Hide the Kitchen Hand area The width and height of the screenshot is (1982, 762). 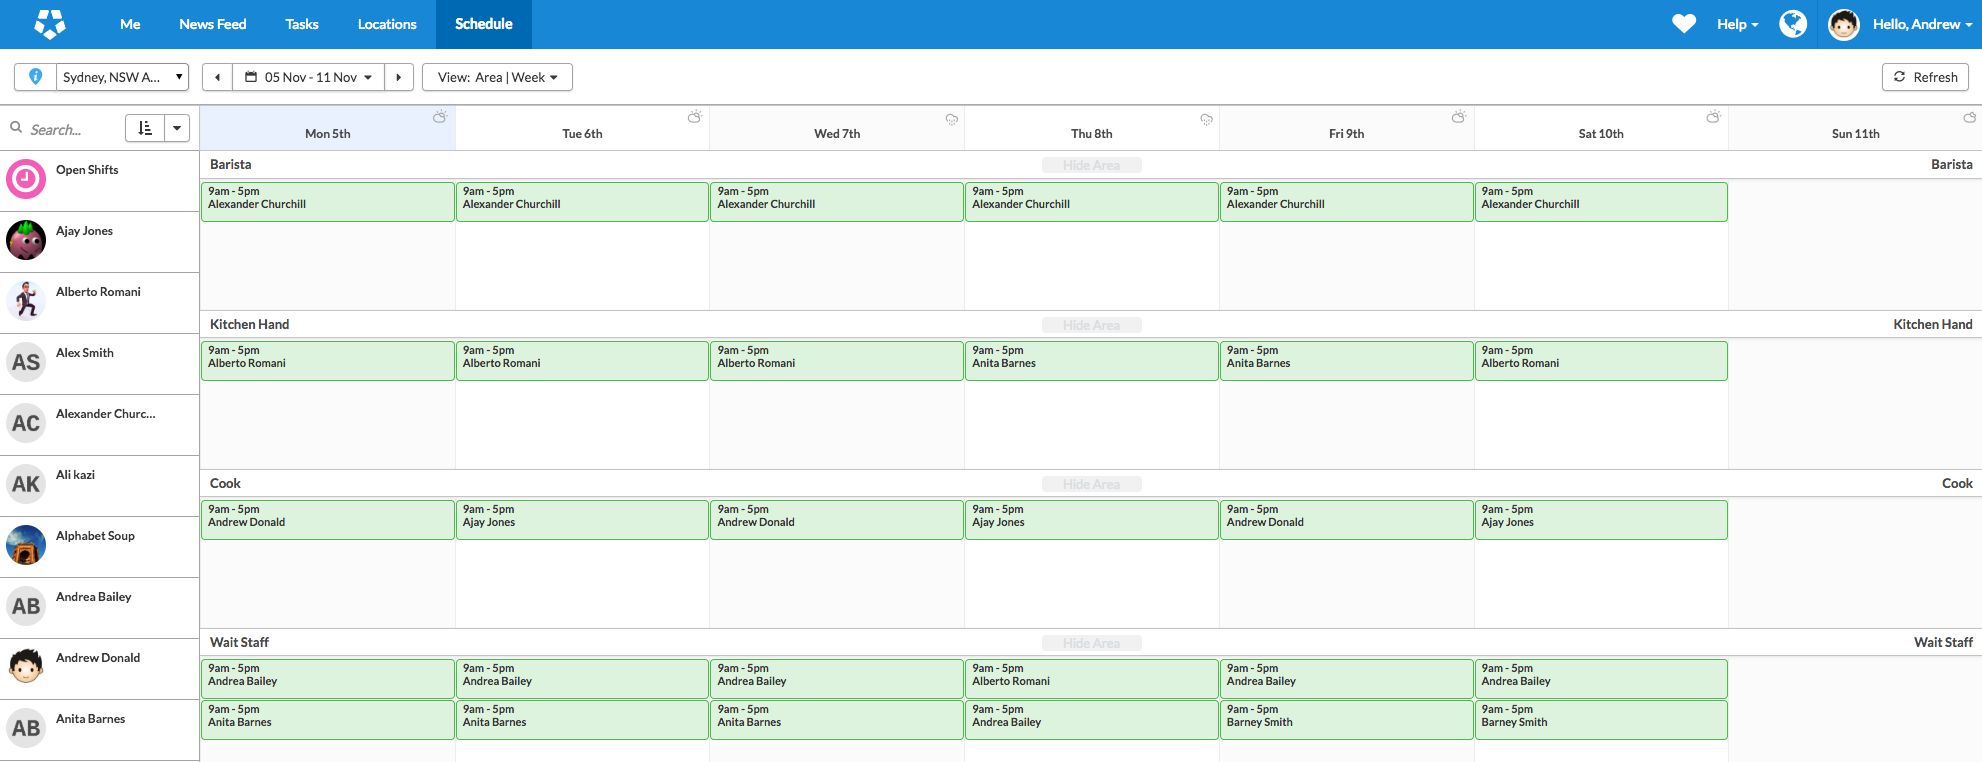(1091, 325)
